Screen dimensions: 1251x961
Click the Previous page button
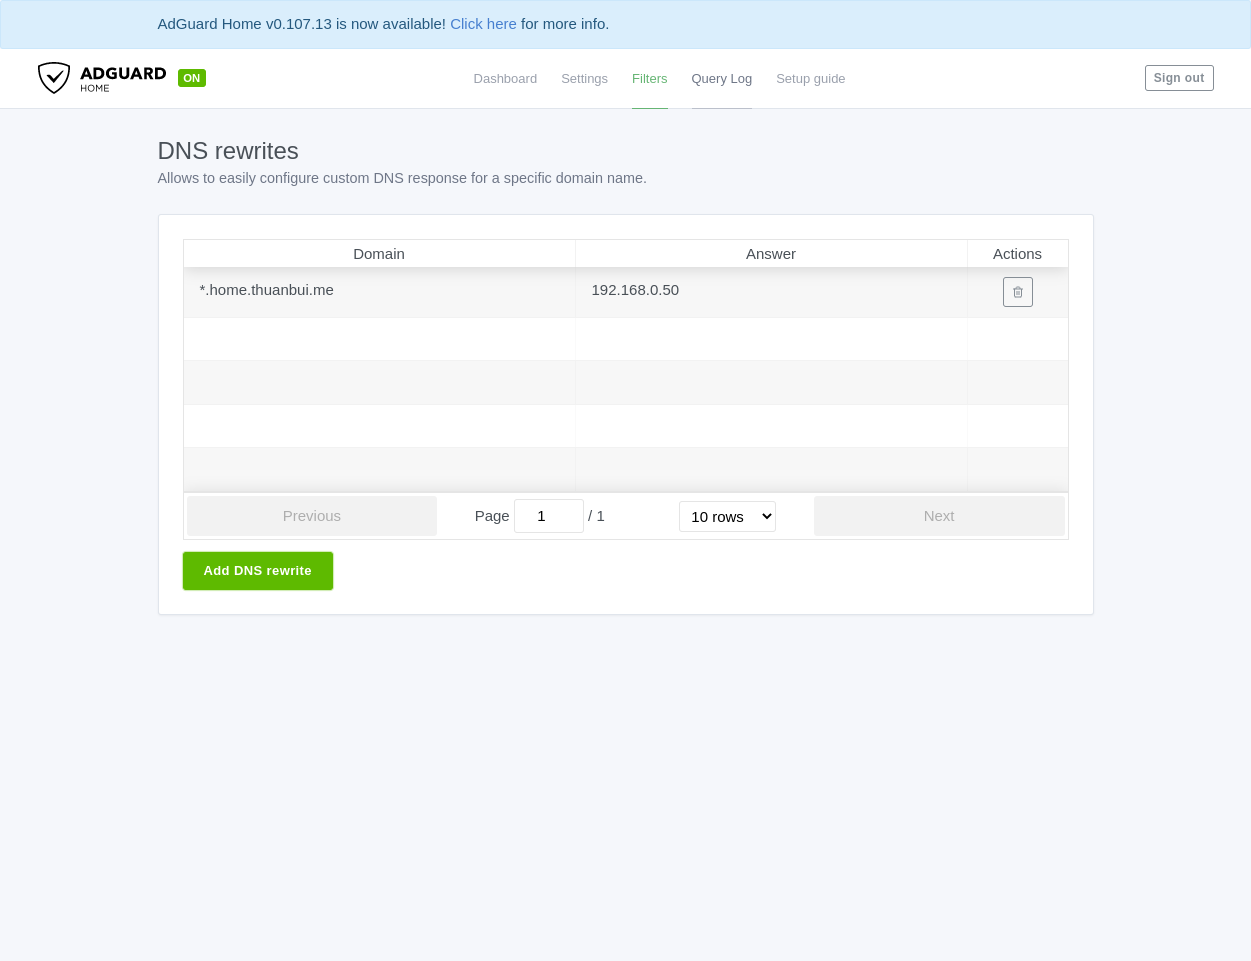coord(312,516)
